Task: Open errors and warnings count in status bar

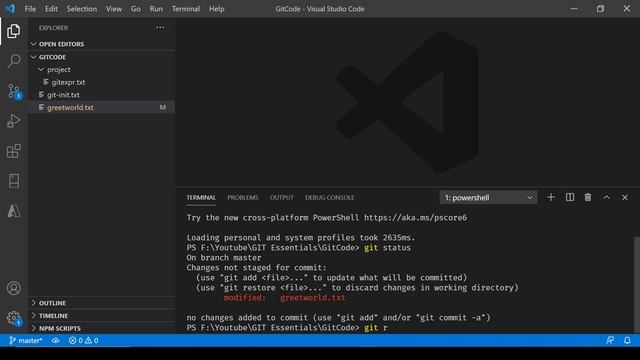Action: click(x=83, y=340)
